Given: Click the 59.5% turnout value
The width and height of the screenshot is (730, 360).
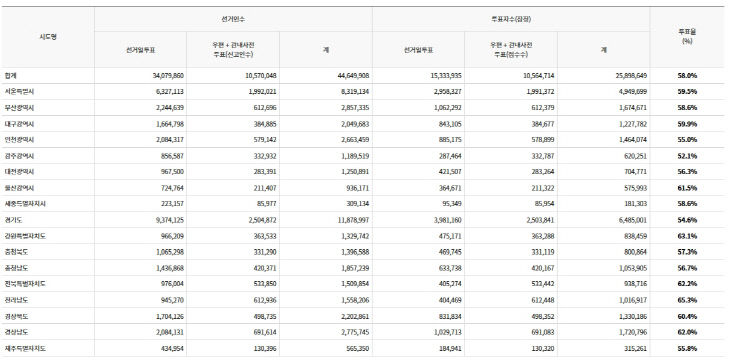Looking at the screenshot, I should tap(687, 92).
